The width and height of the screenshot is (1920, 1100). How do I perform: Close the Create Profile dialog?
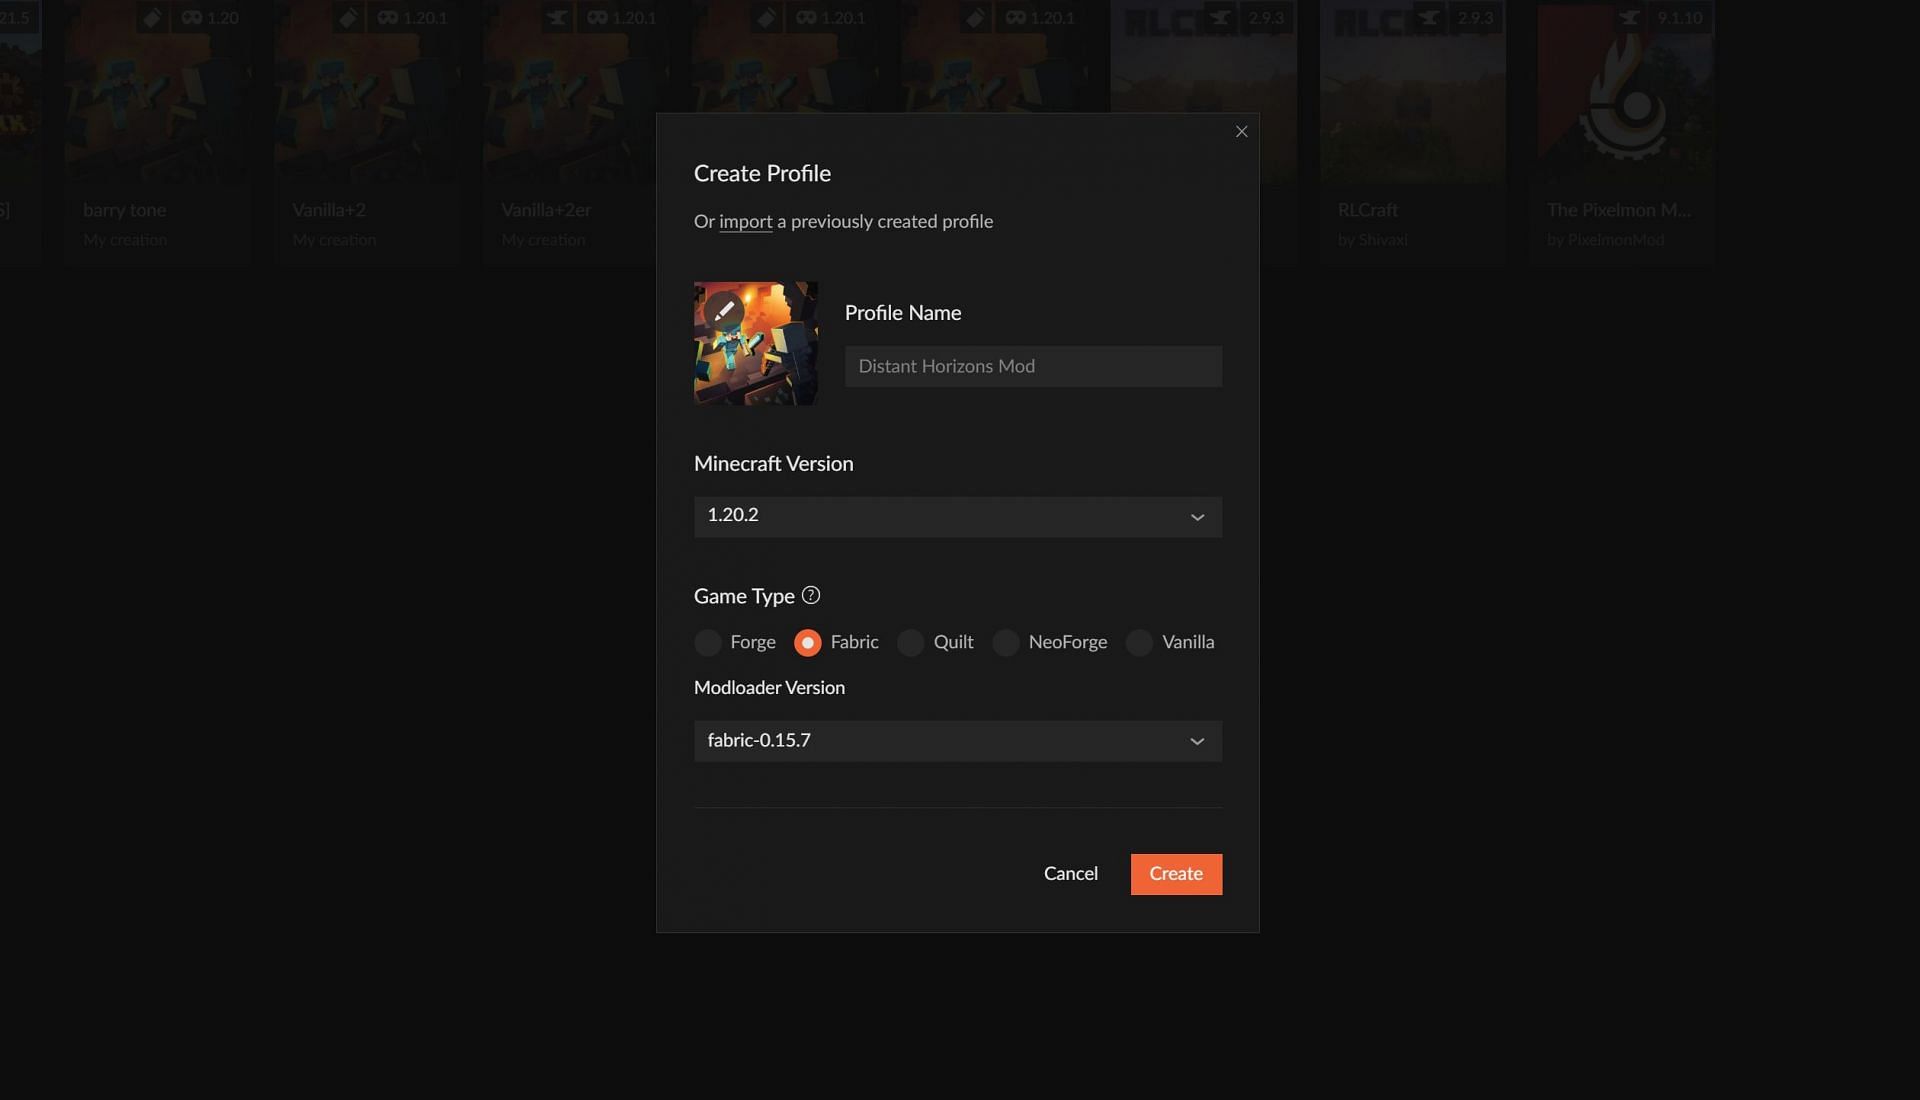coord(1241,131)
